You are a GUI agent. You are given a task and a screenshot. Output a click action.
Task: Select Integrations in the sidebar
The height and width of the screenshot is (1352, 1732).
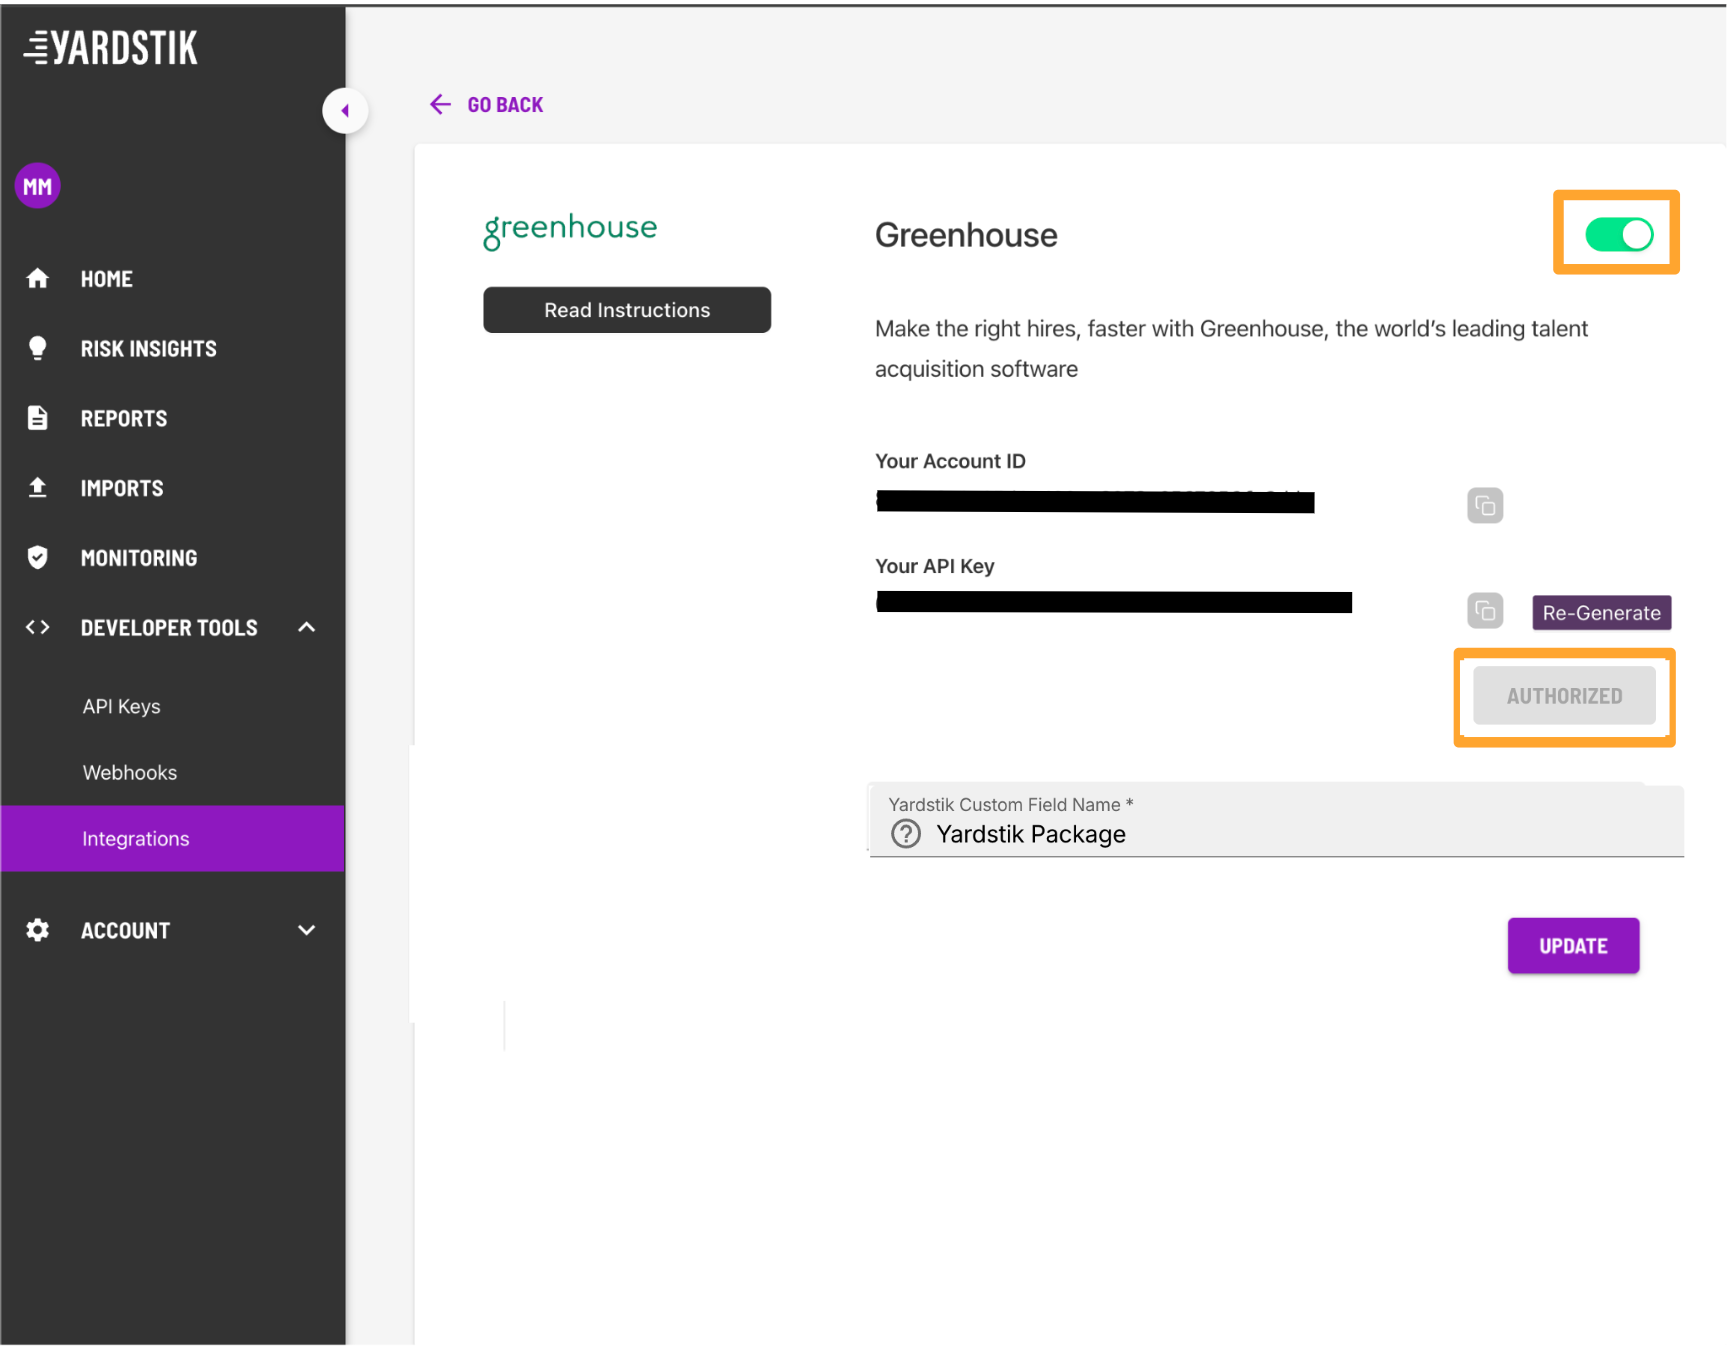[173, 839]
